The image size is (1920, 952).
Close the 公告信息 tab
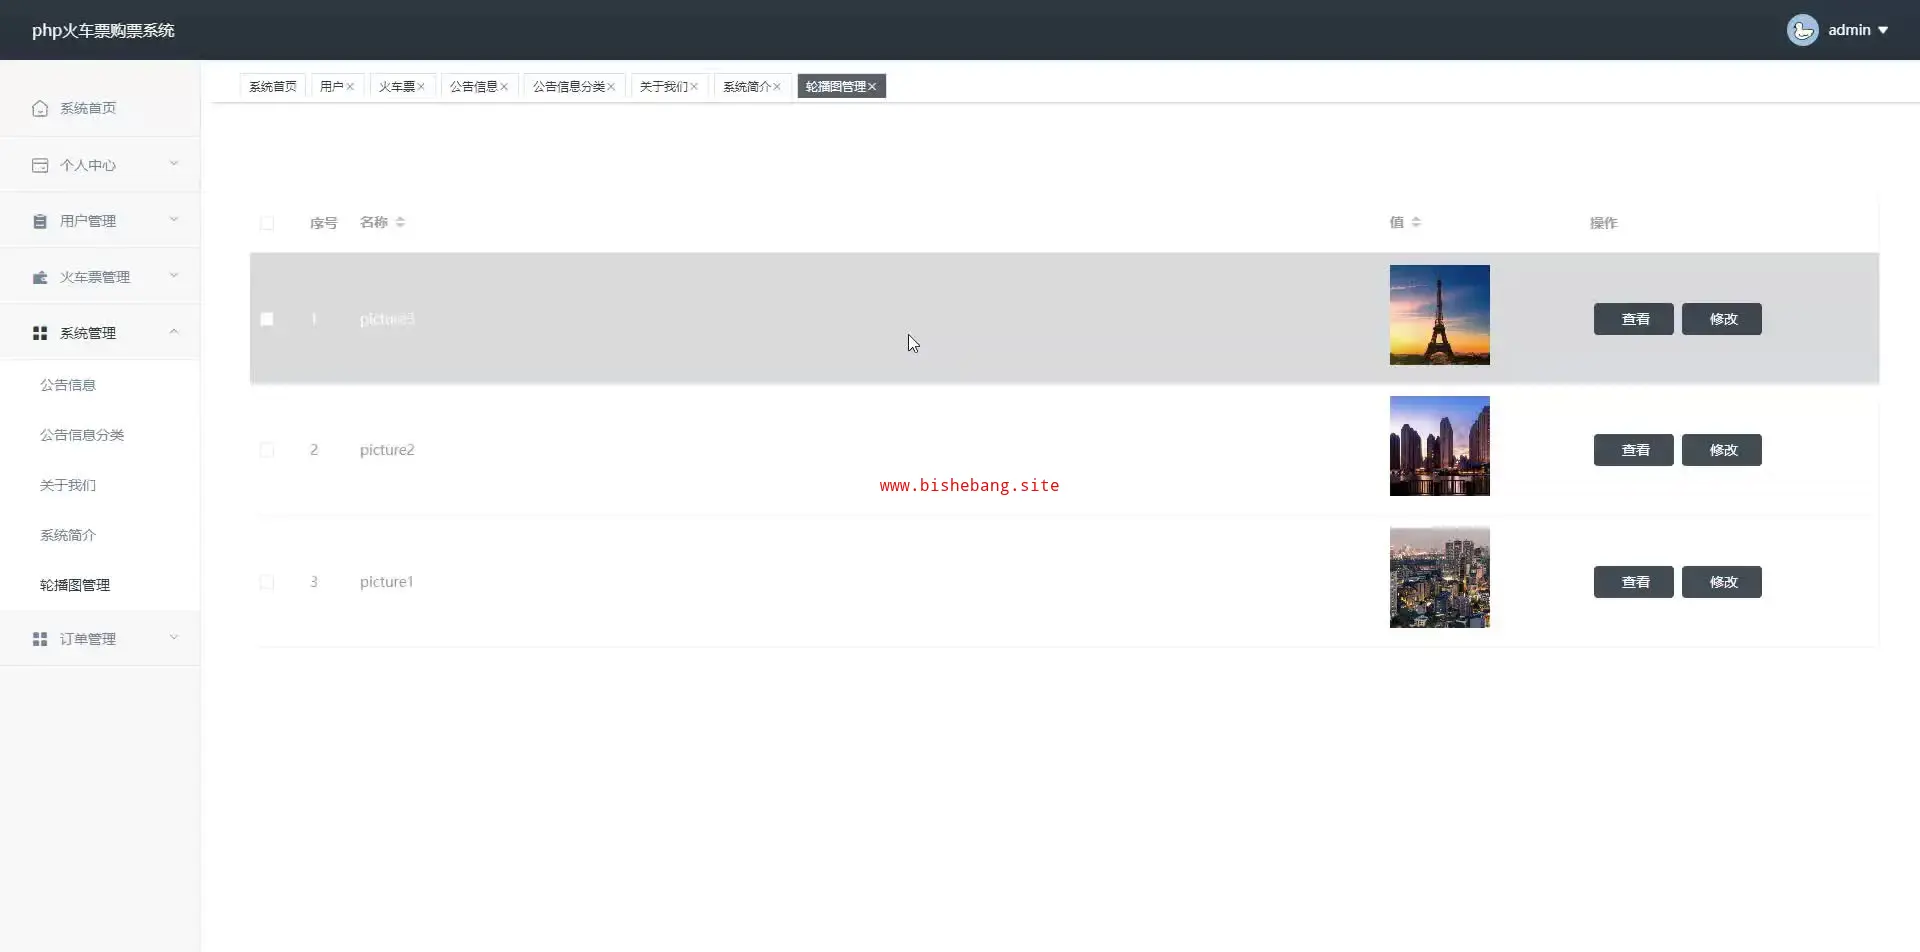(504, 87)
